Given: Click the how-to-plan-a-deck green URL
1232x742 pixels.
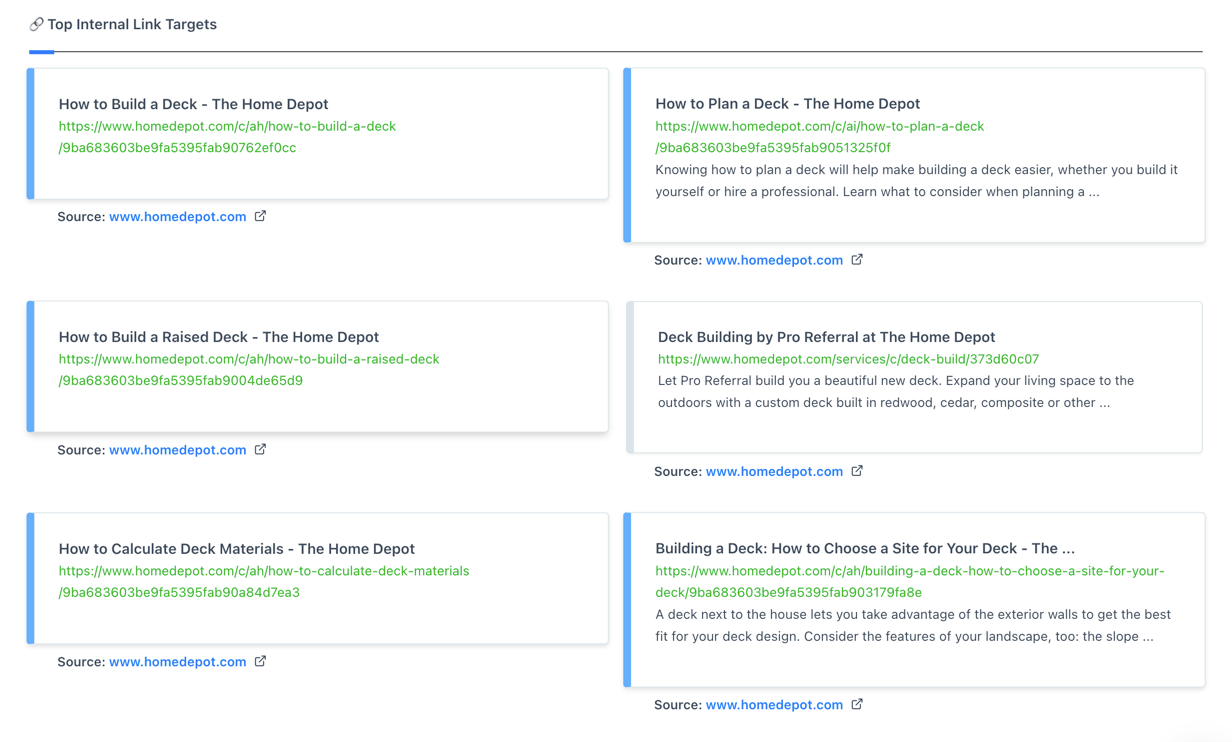Looking at the screenshot, I should pyautogui.click(x=819, y=137).
